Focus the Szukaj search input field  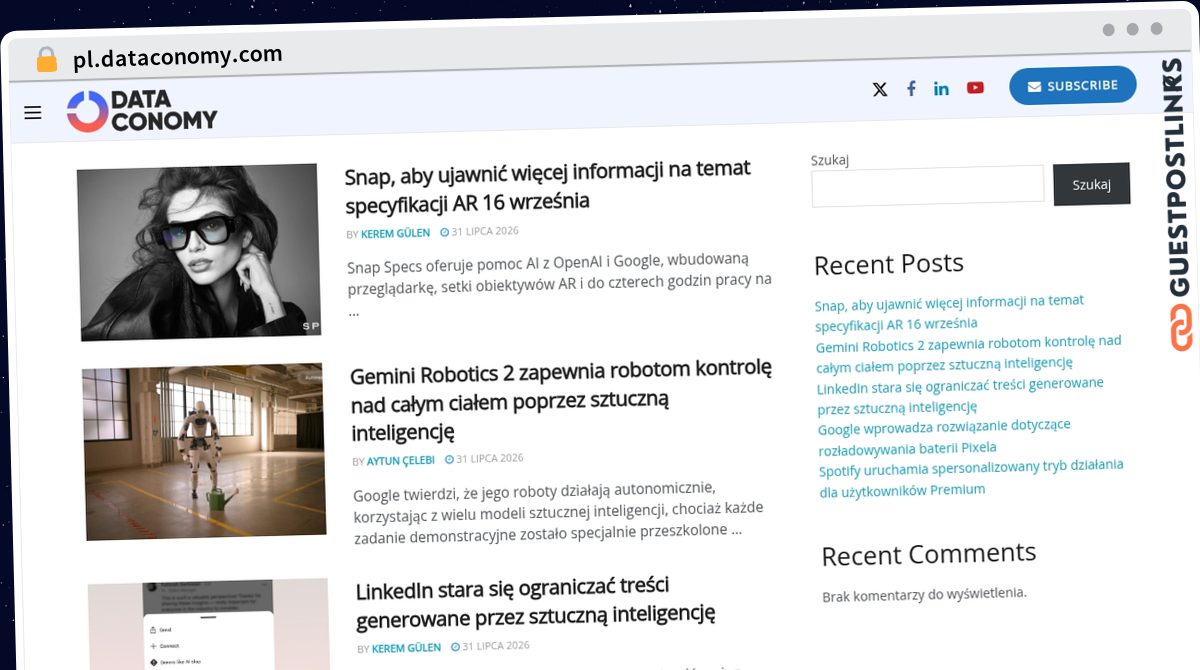click(928, 187)
